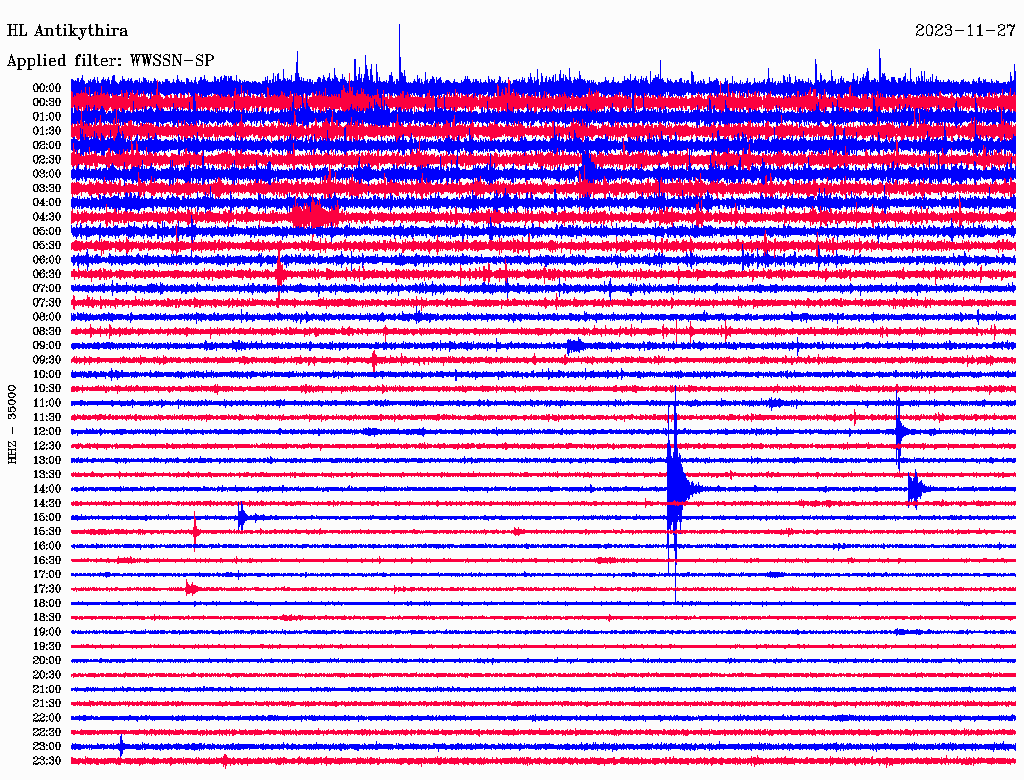The height and width of the screenshot is (780, 1024).
Task: Click the blue event spike on the 23:00 trace
Action: 121,746
